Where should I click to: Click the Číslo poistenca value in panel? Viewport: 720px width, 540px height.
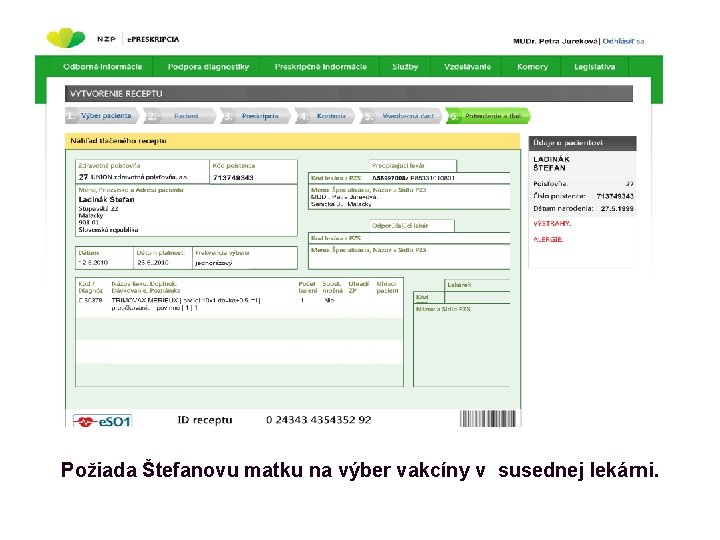click(x=615, y=196)
